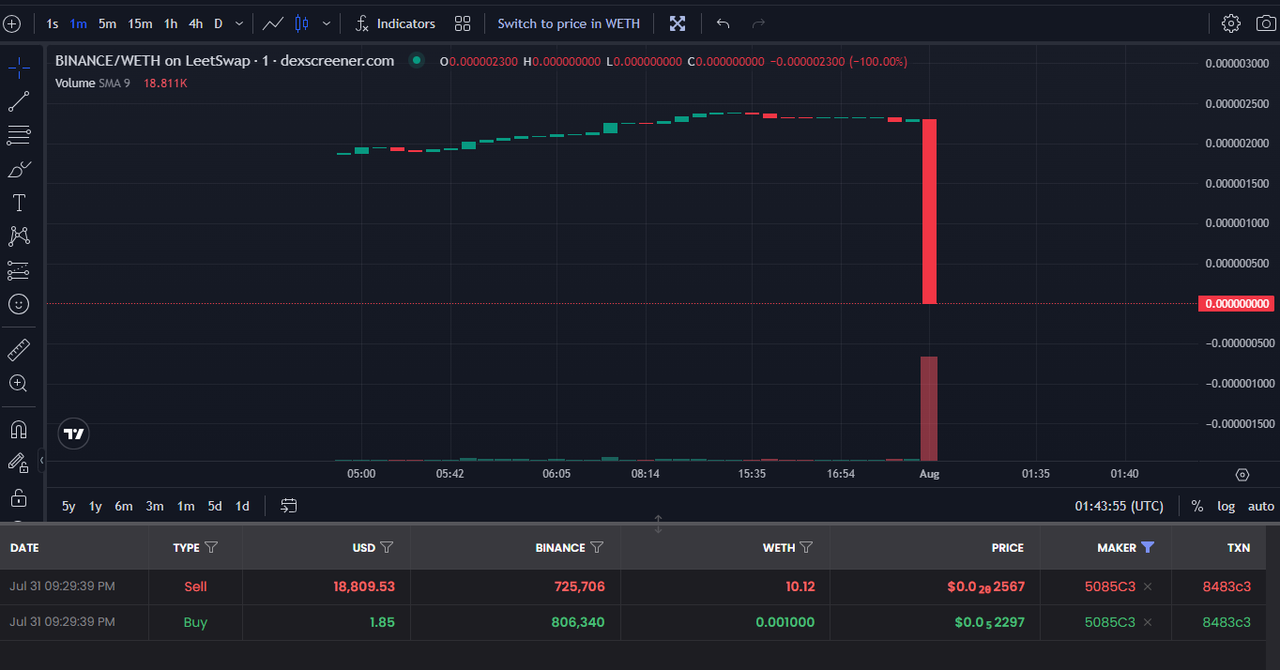This screenshot has height=670, width=1280.
Task: Select the 4h timeframe
Action: 196,23
